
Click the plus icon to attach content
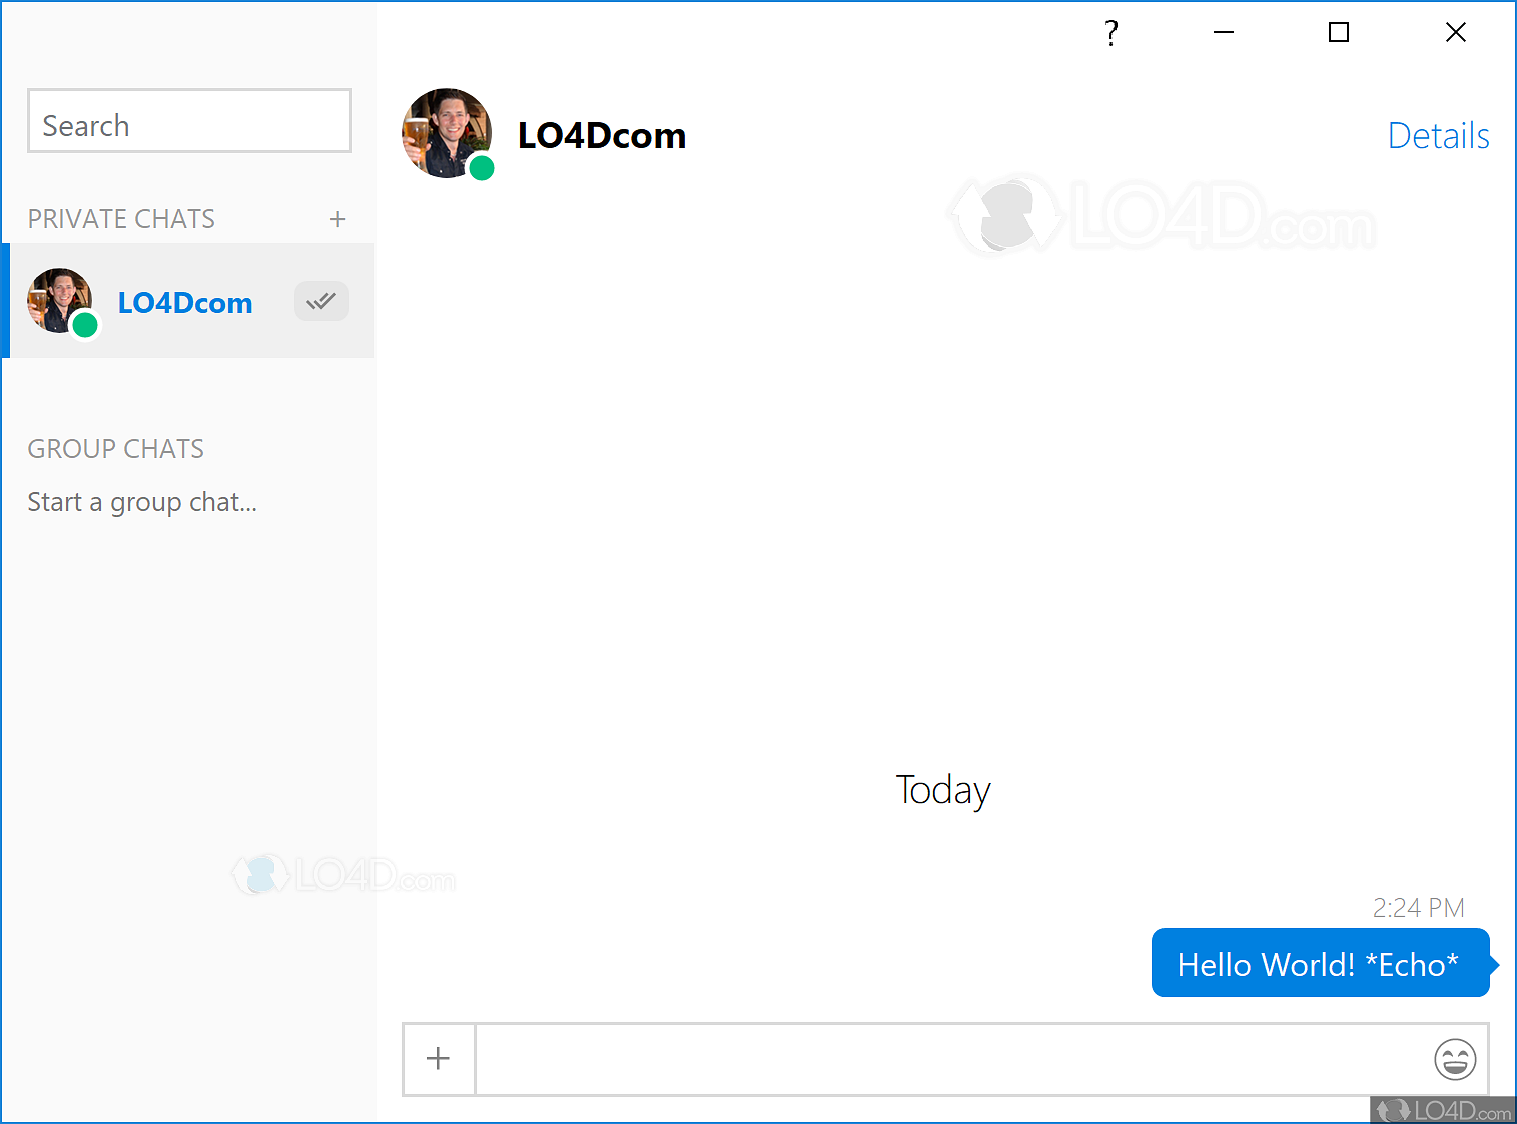click(438, 1058)
